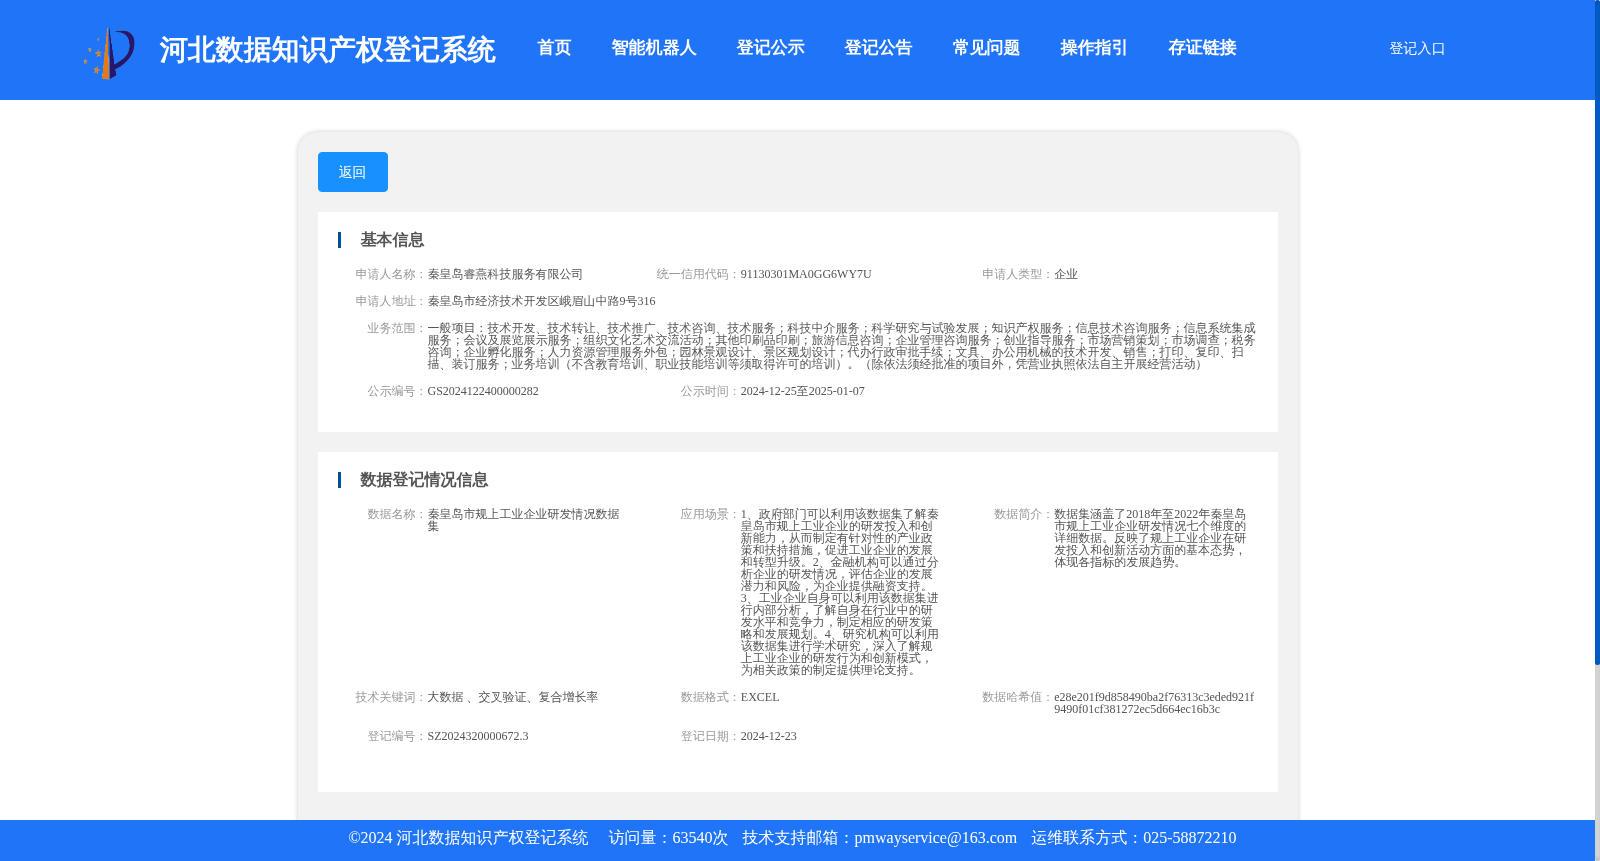This screenshot has width=1600, height=861.
Task: Open the 操作指引 menu item
Action: click(1094, 48)
